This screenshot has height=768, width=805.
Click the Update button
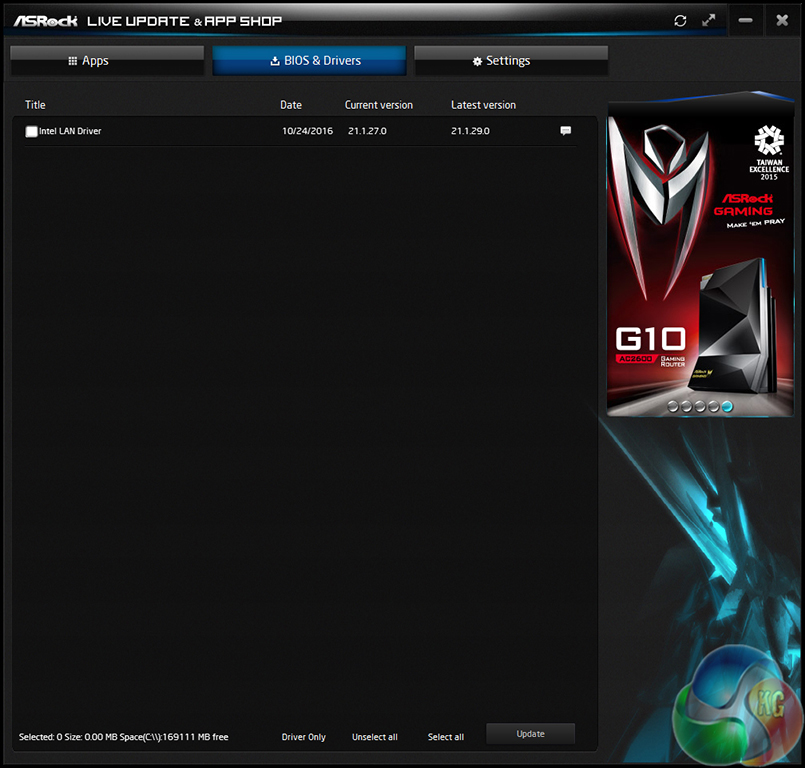pyautogui.click(x=530, y=734)
